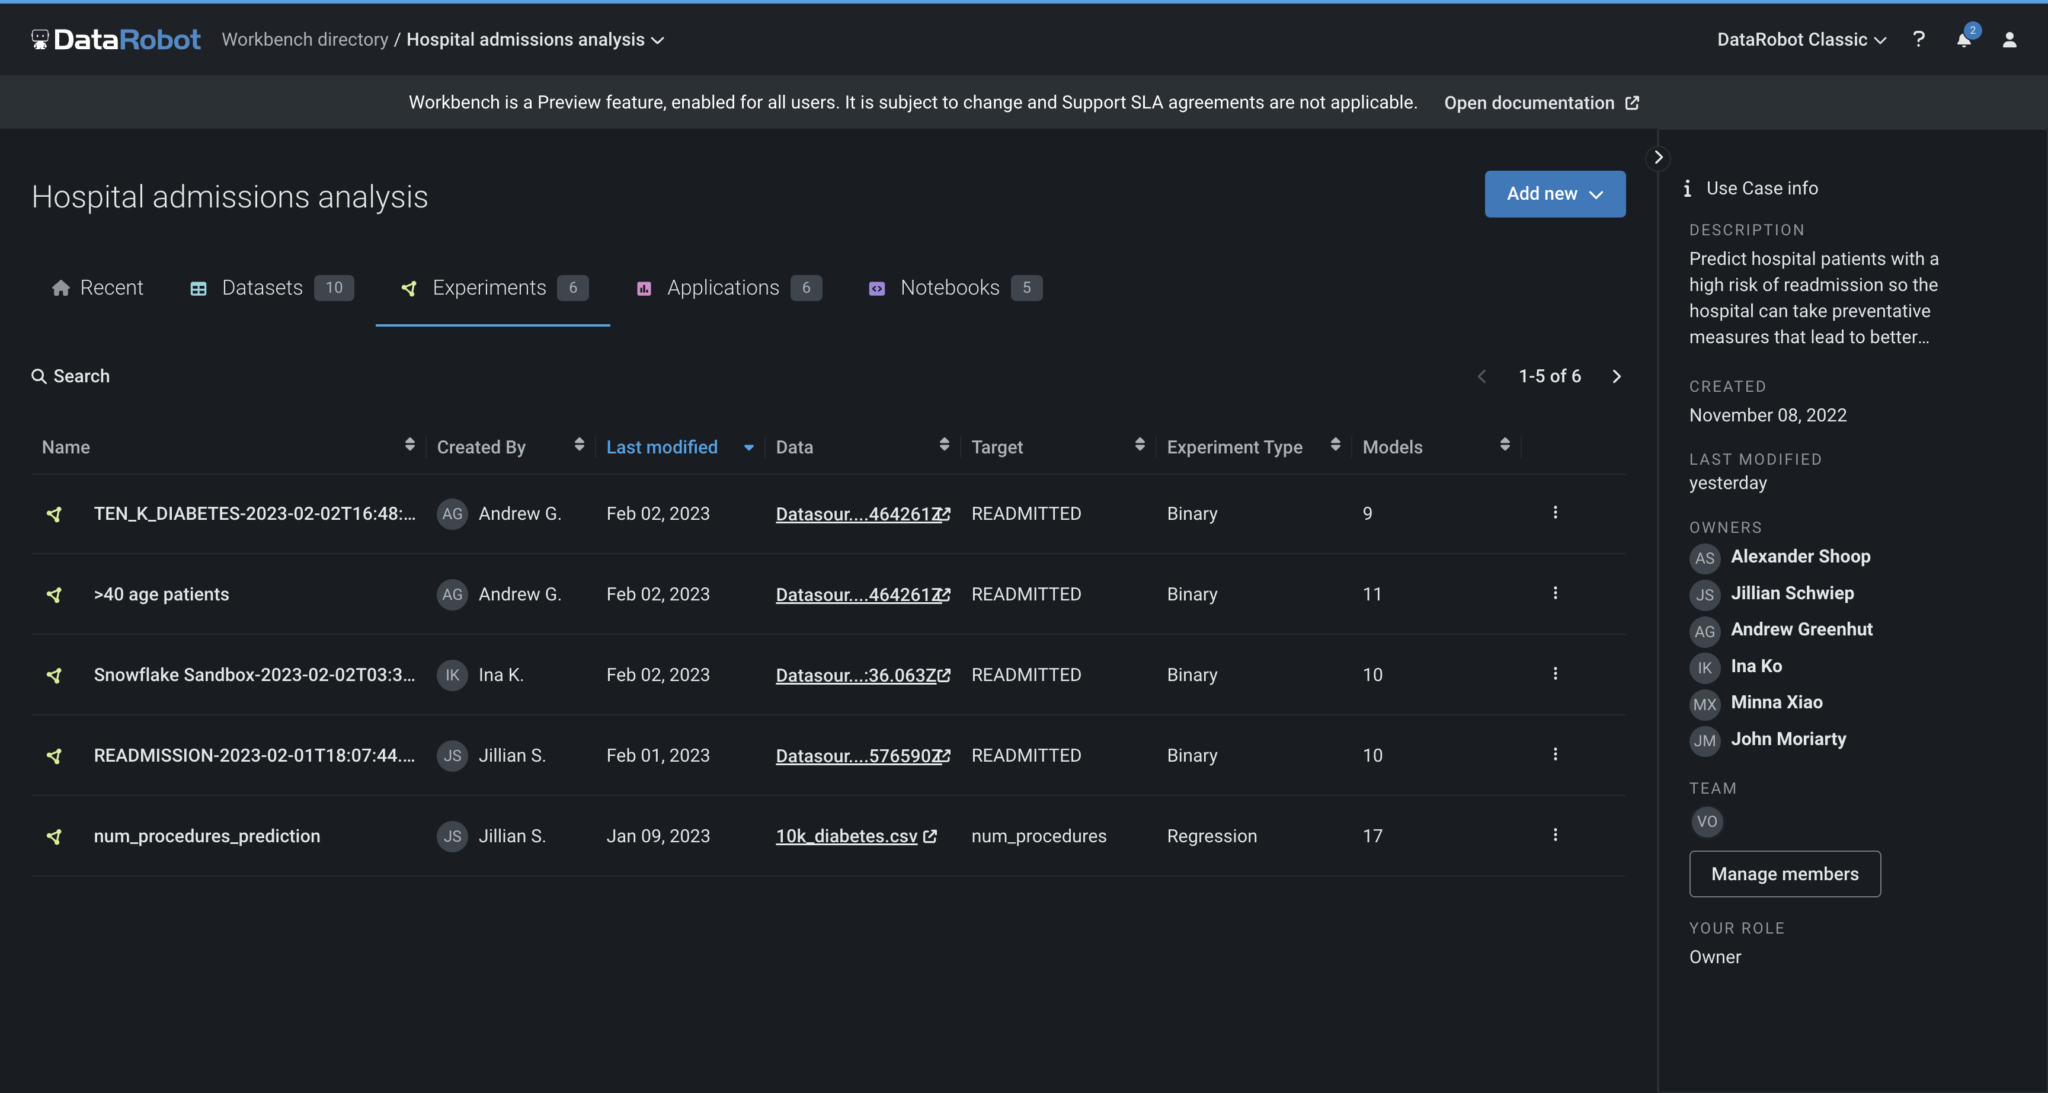Click Jan 09, 2023 date cell
This screenshot has width=2048, height=1093.
[658, 836]
